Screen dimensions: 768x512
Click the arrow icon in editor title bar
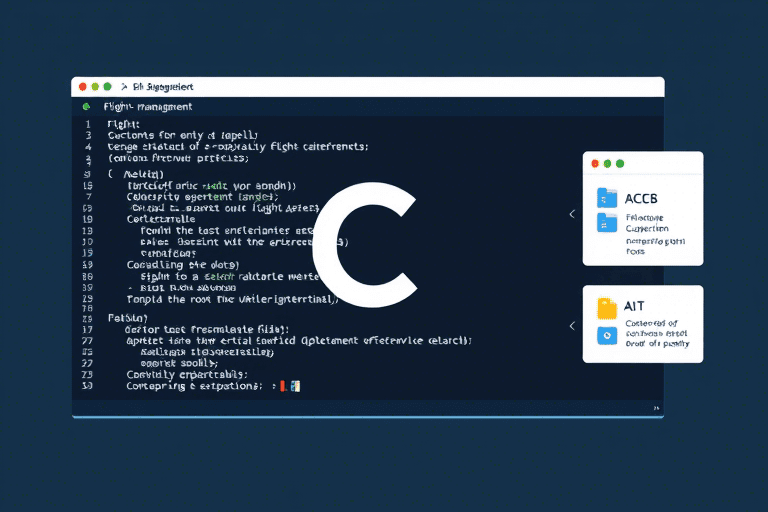(x=123, y=87)
